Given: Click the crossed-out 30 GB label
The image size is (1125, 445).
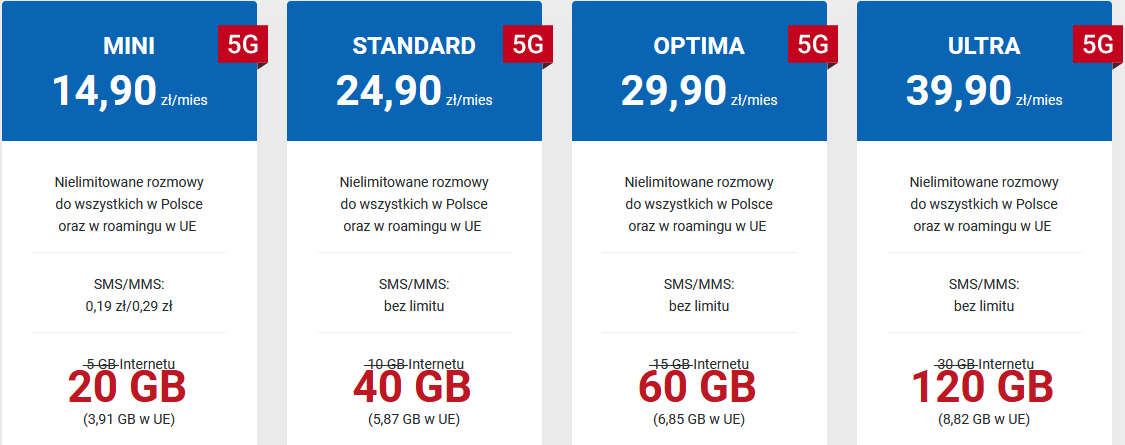Looking at the screenshot, I should (956, 364).
